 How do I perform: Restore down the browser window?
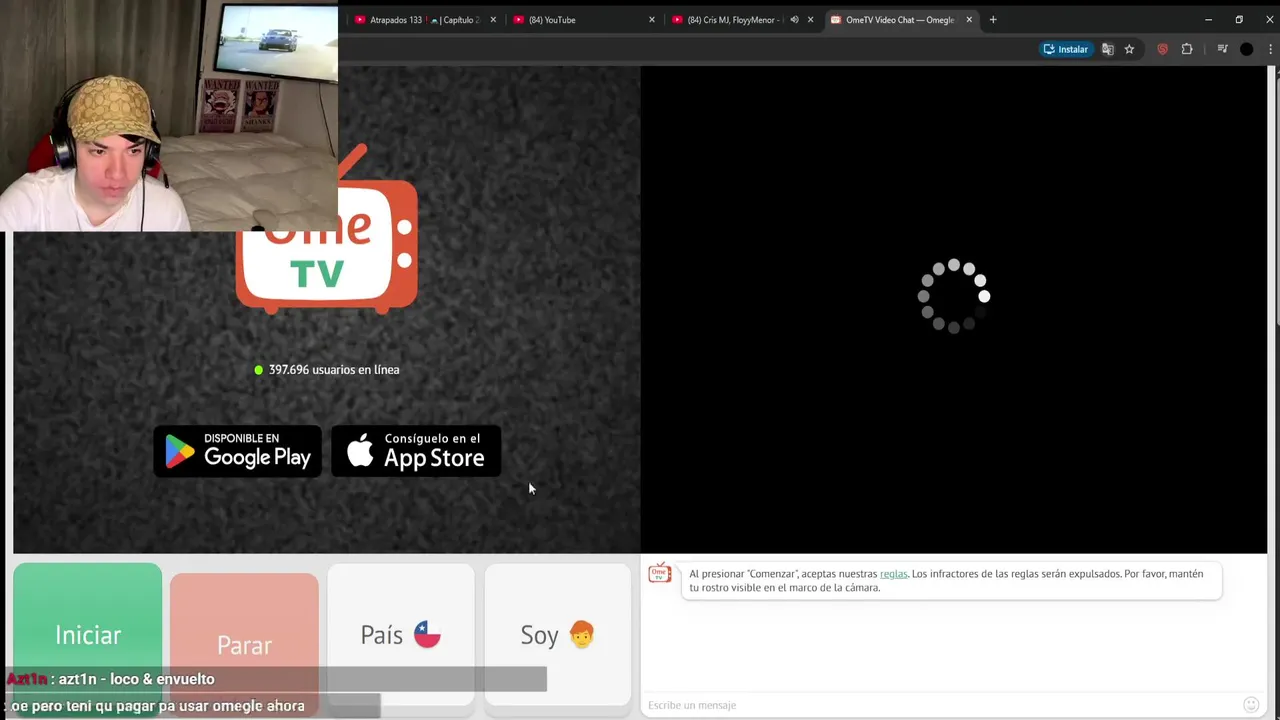[1239, 20]
